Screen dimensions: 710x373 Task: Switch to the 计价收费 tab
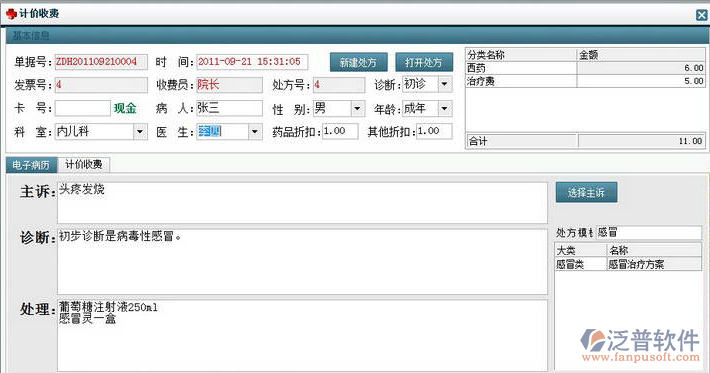coord(84,164)
